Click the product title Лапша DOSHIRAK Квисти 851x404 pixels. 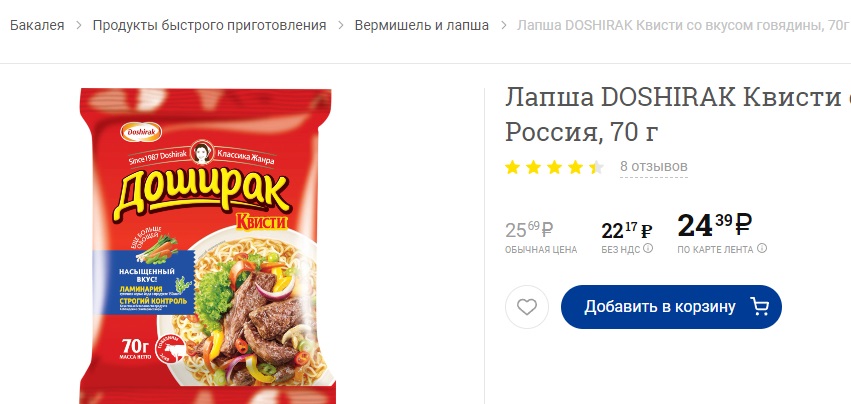point(678,115)
